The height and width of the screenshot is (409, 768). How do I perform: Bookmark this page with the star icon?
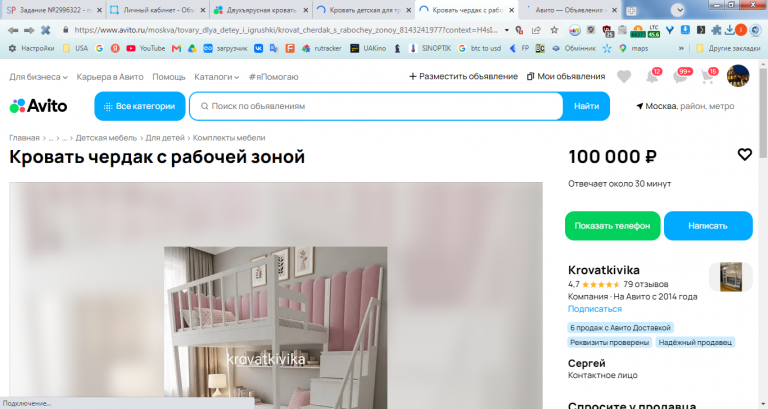click(554, 30)
